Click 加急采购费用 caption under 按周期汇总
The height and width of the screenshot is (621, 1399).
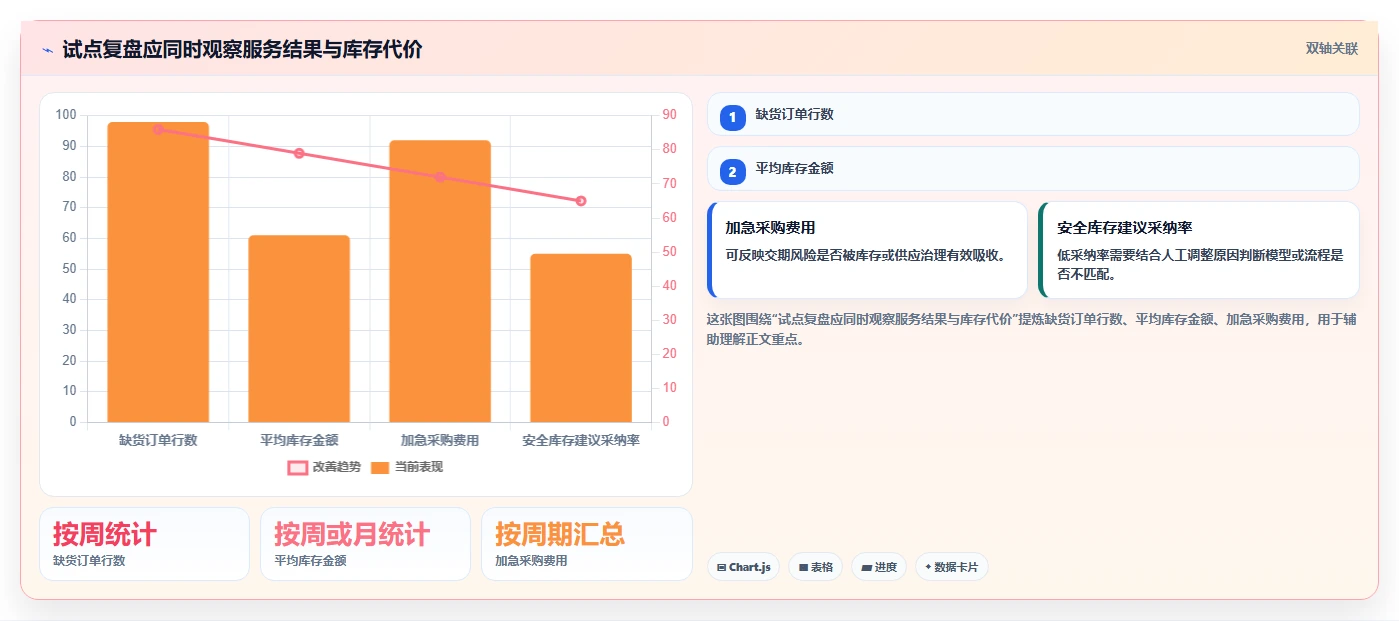pos(531,561)
